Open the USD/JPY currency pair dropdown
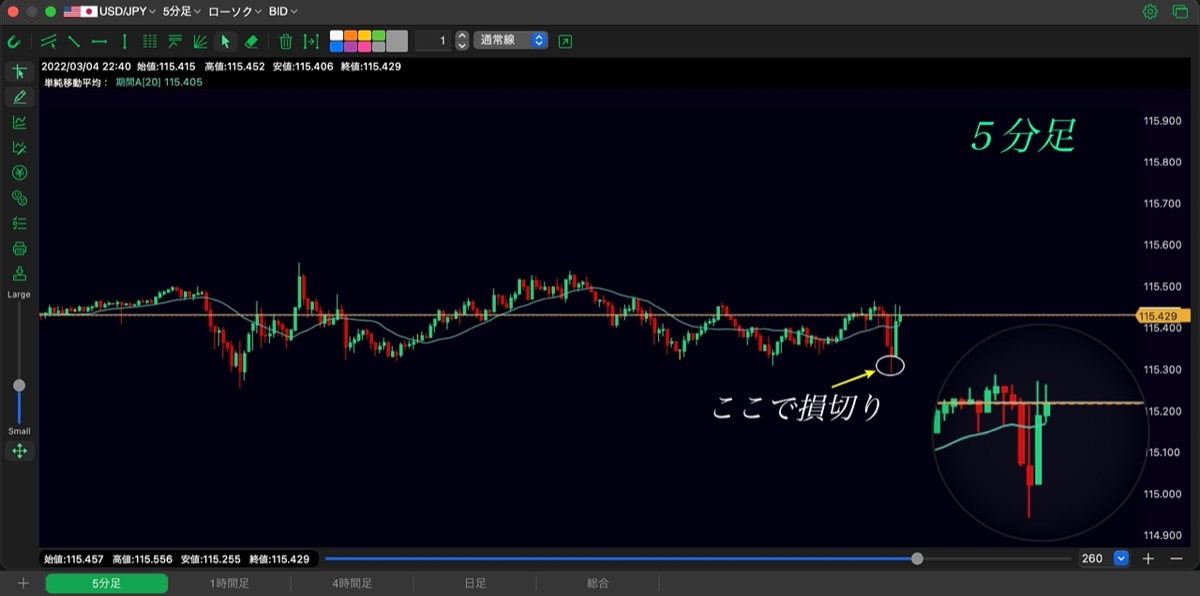Image resolution: width=1200 pixels, height=596 pixels. (110, 11)
